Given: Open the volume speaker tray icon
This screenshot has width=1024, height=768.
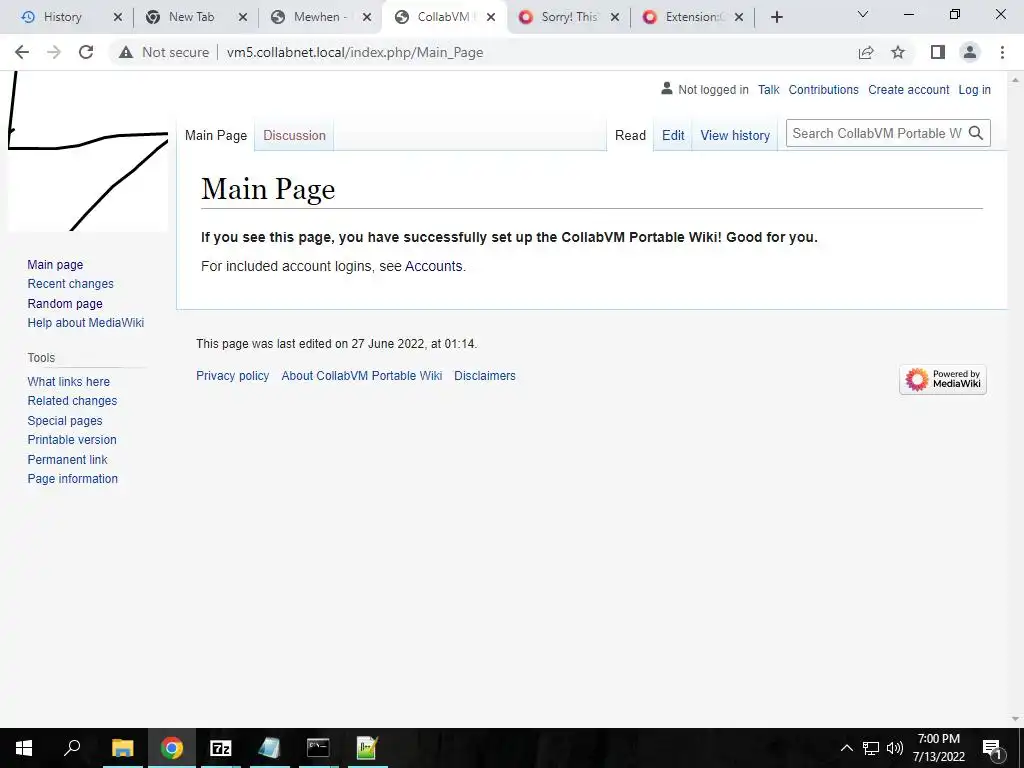Looking at the screenshot, I should pyautogui.click(x=895, y=748).
